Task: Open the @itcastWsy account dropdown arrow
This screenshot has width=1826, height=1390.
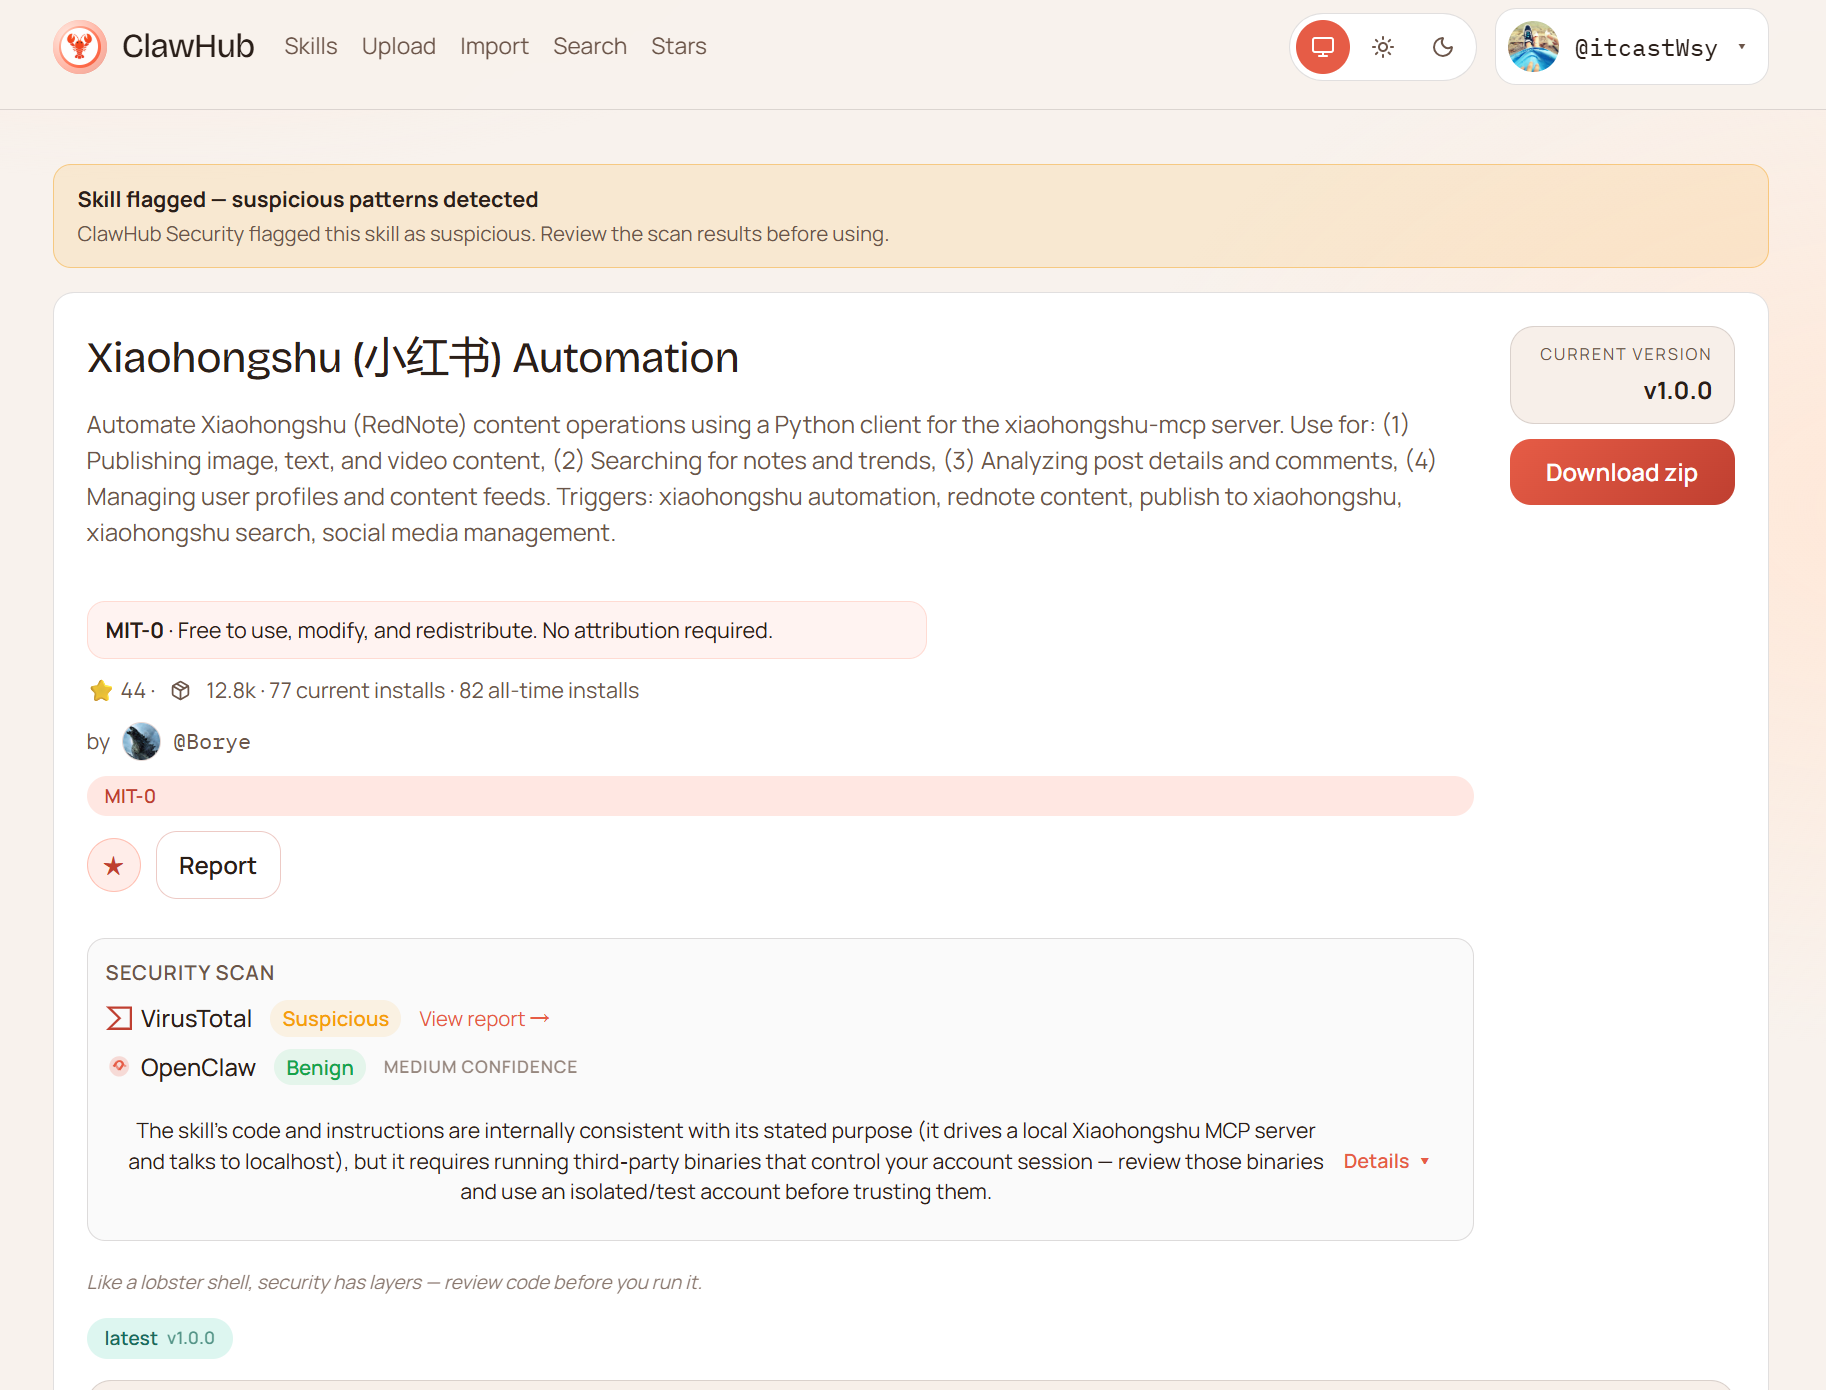Action: 1741,47
